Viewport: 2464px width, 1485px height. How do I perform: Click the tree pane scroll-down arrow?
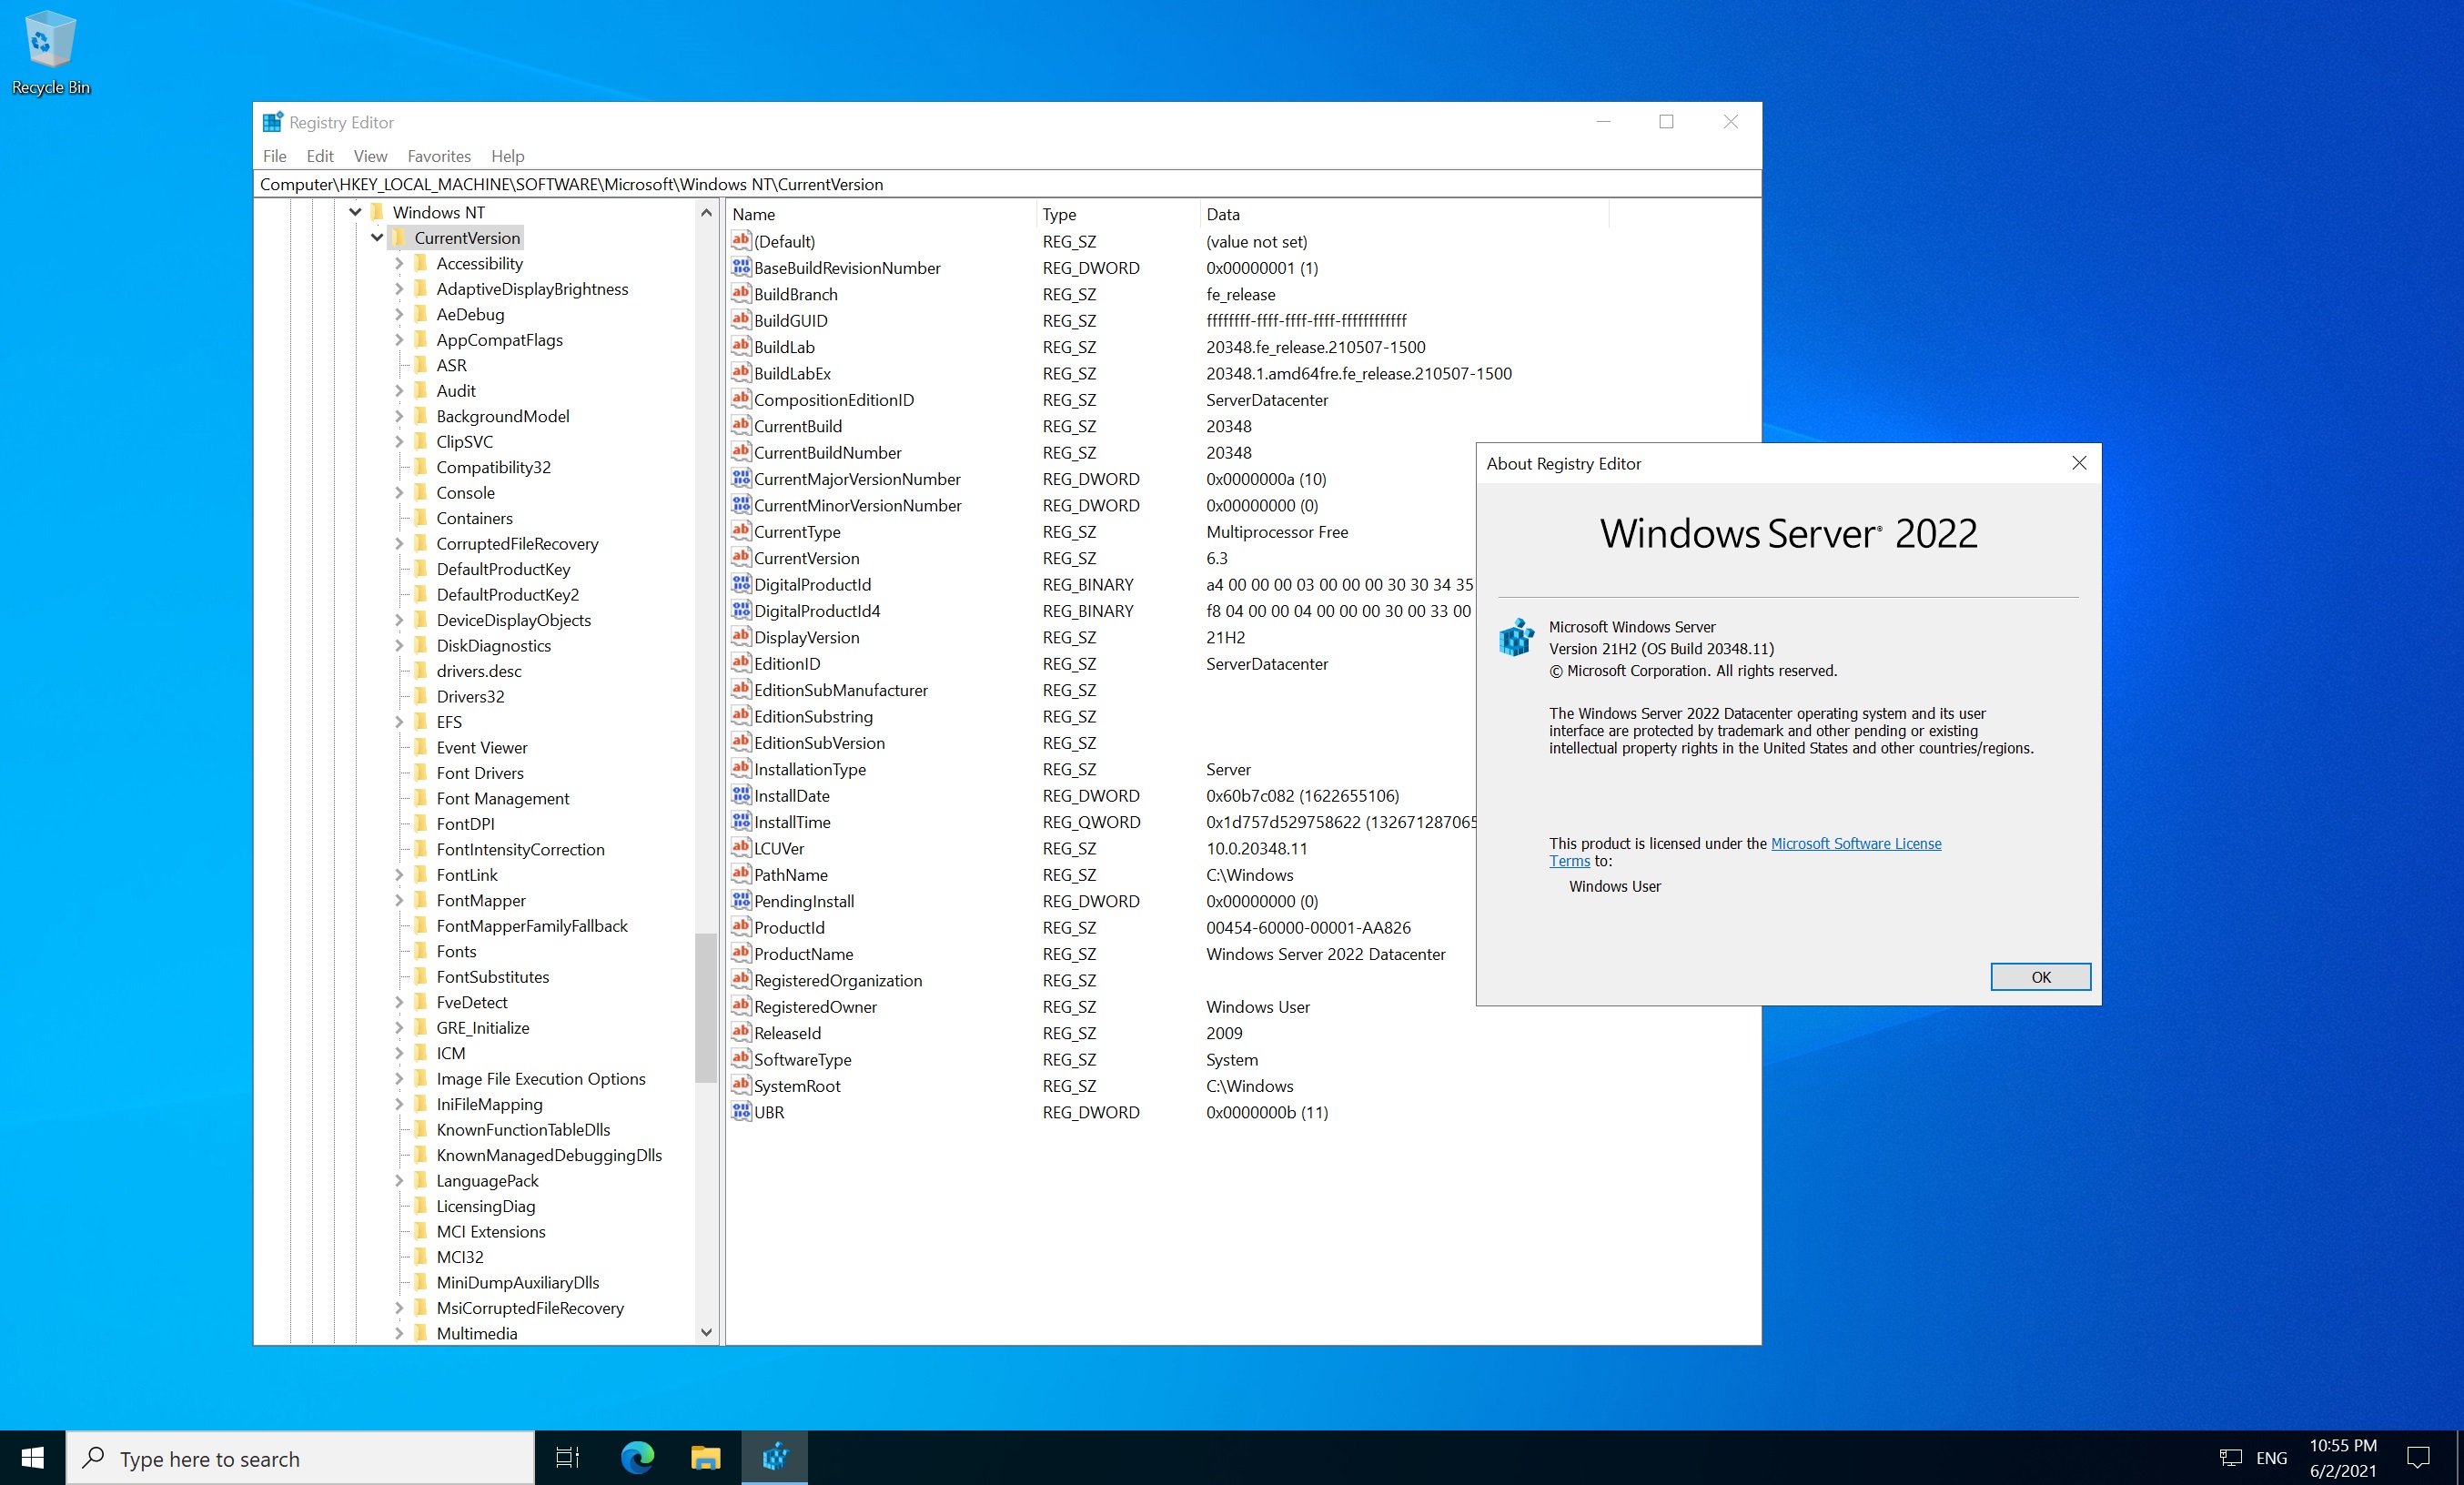706,1332
